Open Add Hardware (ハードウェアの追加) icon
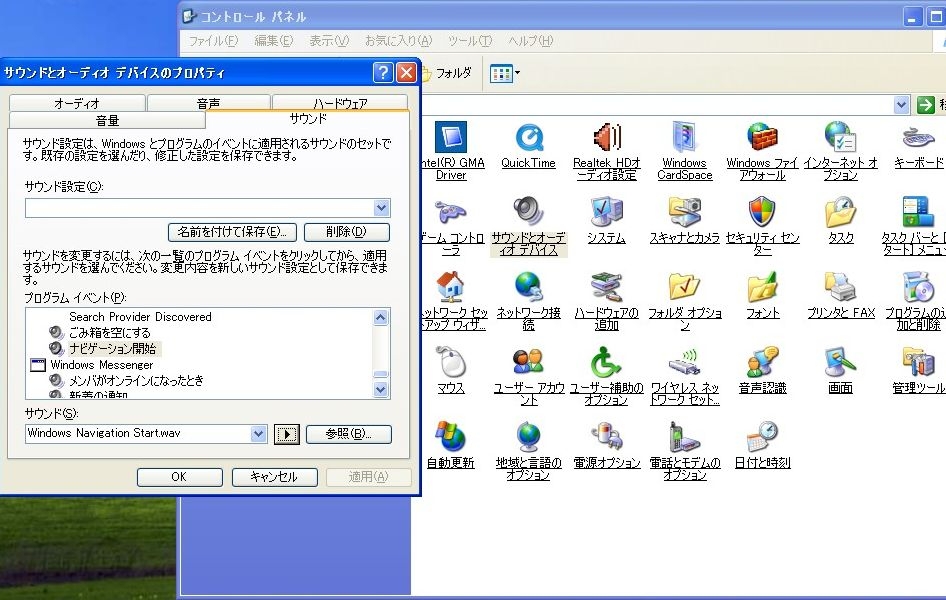The image size is (946, 600). (607, 287)
